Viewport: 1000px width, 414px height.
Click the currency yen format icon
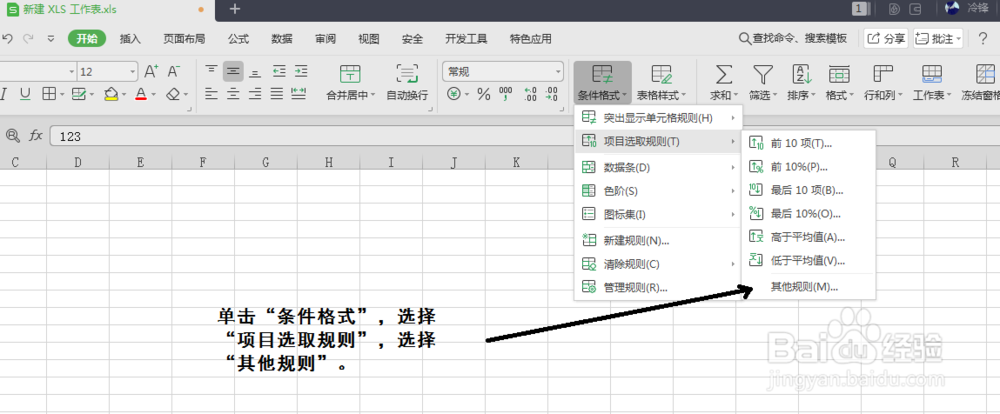(453, 94)
